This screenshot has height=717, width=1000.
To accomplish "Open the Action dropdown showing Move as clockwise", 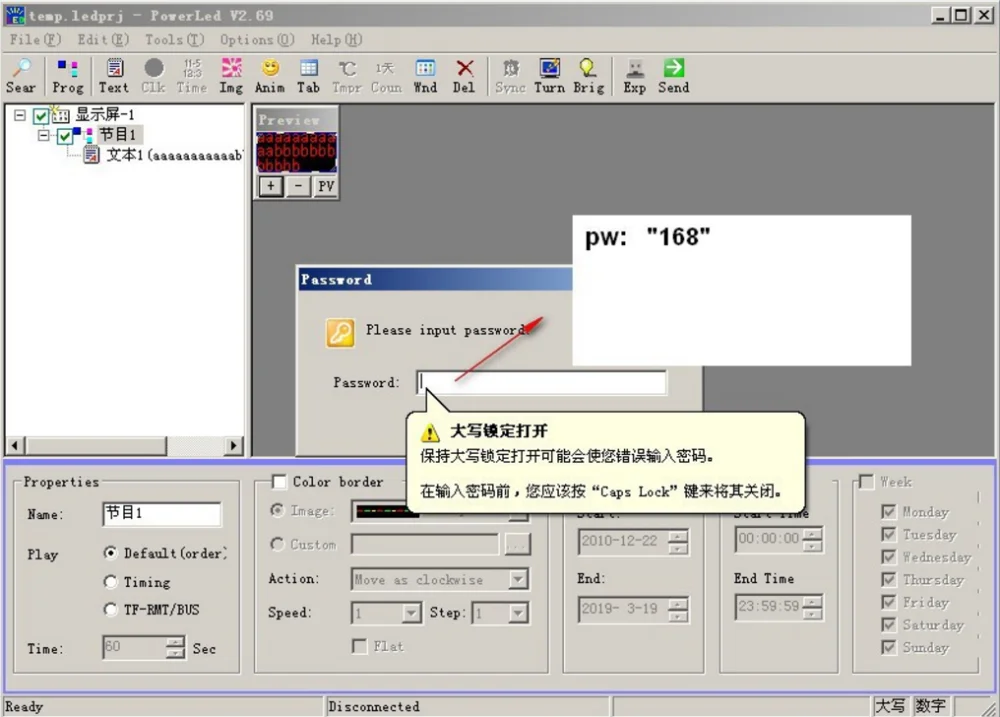I will pos(518,579).
